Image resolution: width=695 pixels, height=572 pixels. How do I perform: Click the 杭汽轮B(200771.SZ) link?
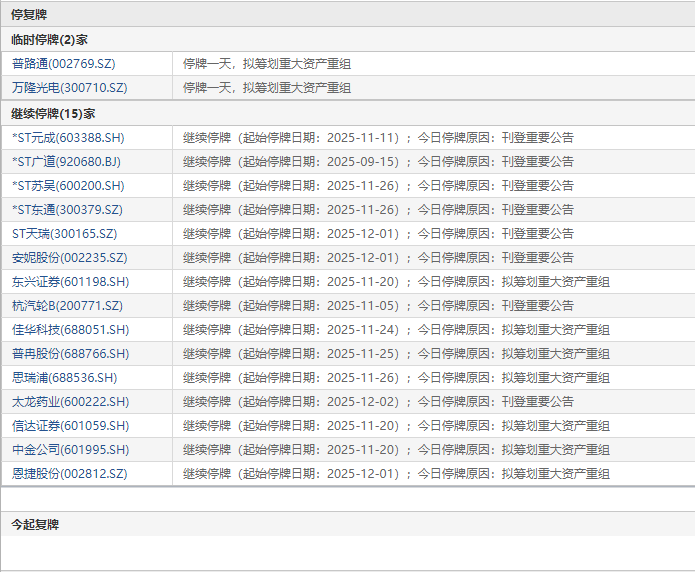(67, 305)
